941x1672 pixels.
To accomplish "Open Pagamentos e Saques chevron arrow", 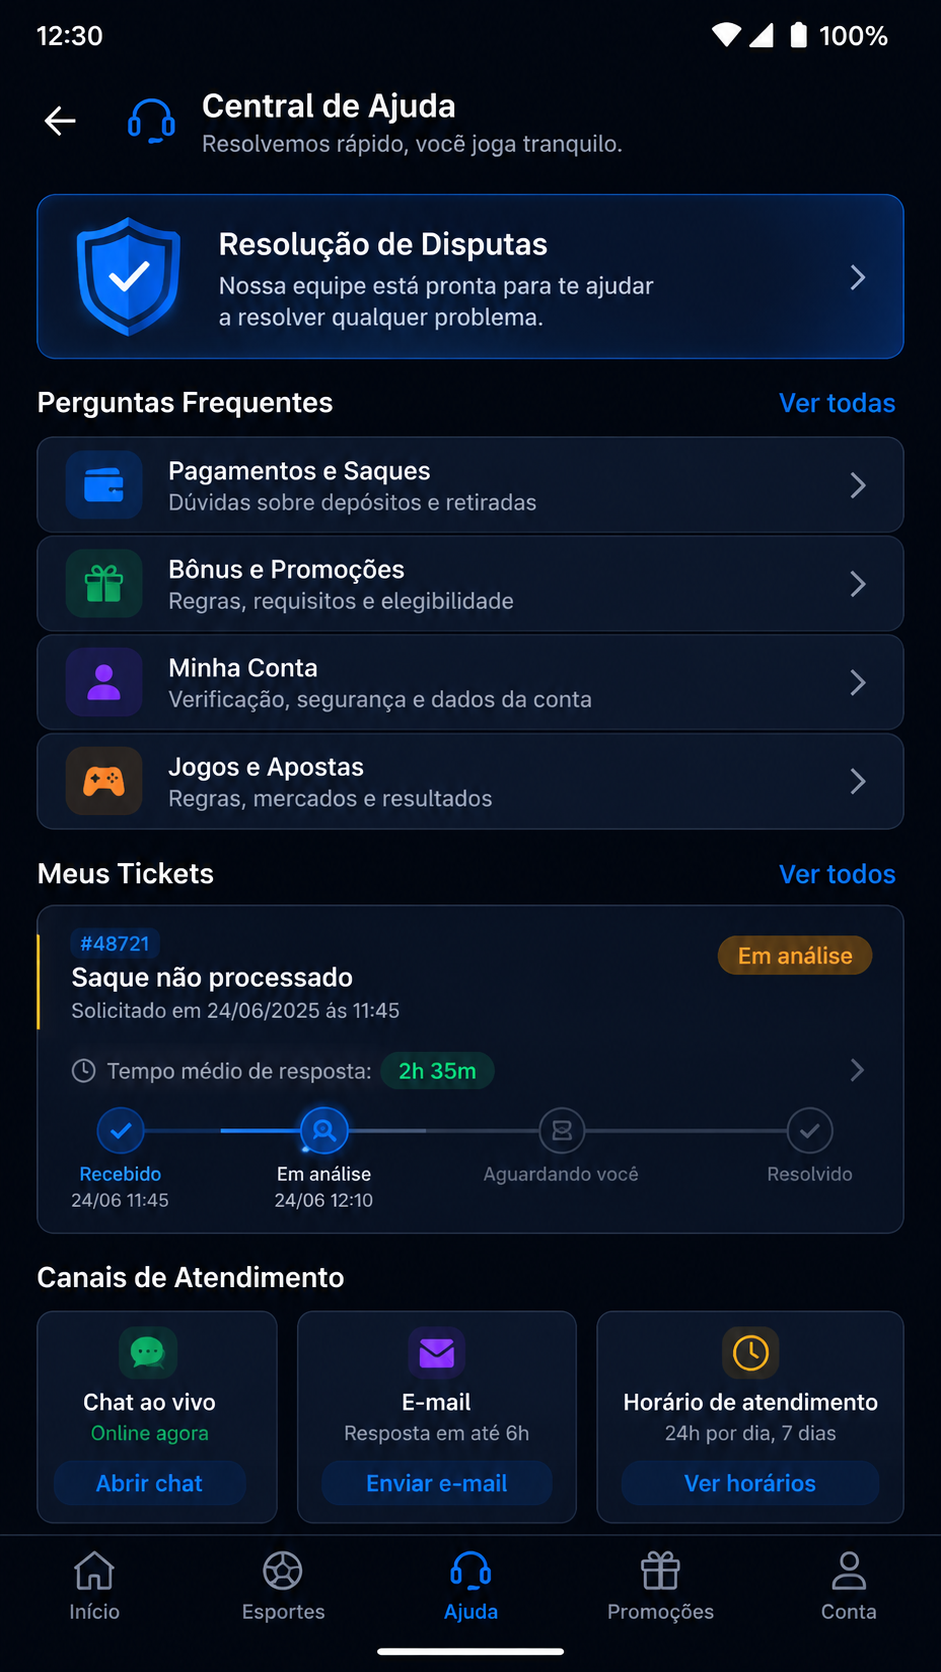I will pos(857,486).
